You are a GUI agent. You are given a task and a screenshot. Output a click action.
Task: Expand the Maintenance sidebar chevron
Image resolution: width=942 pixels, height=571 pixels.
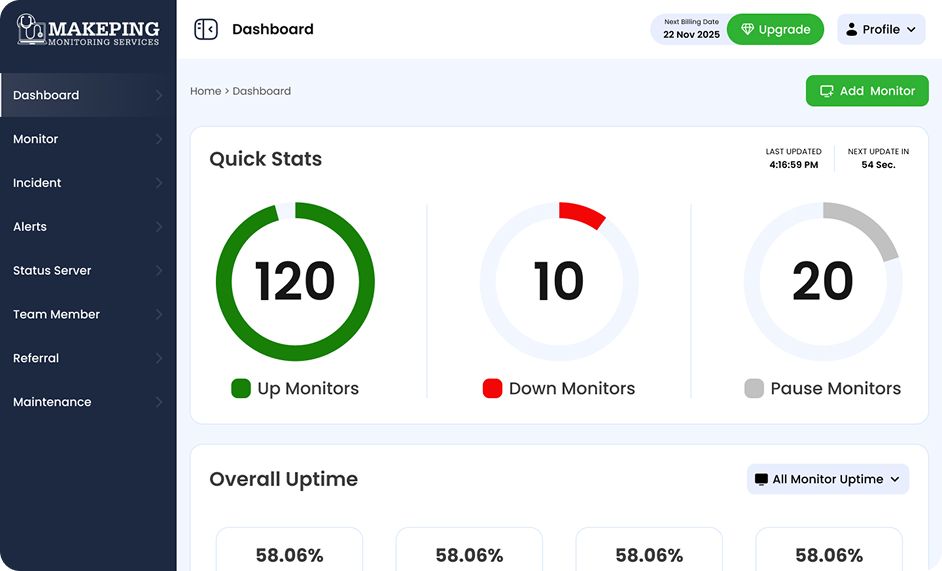159,402
